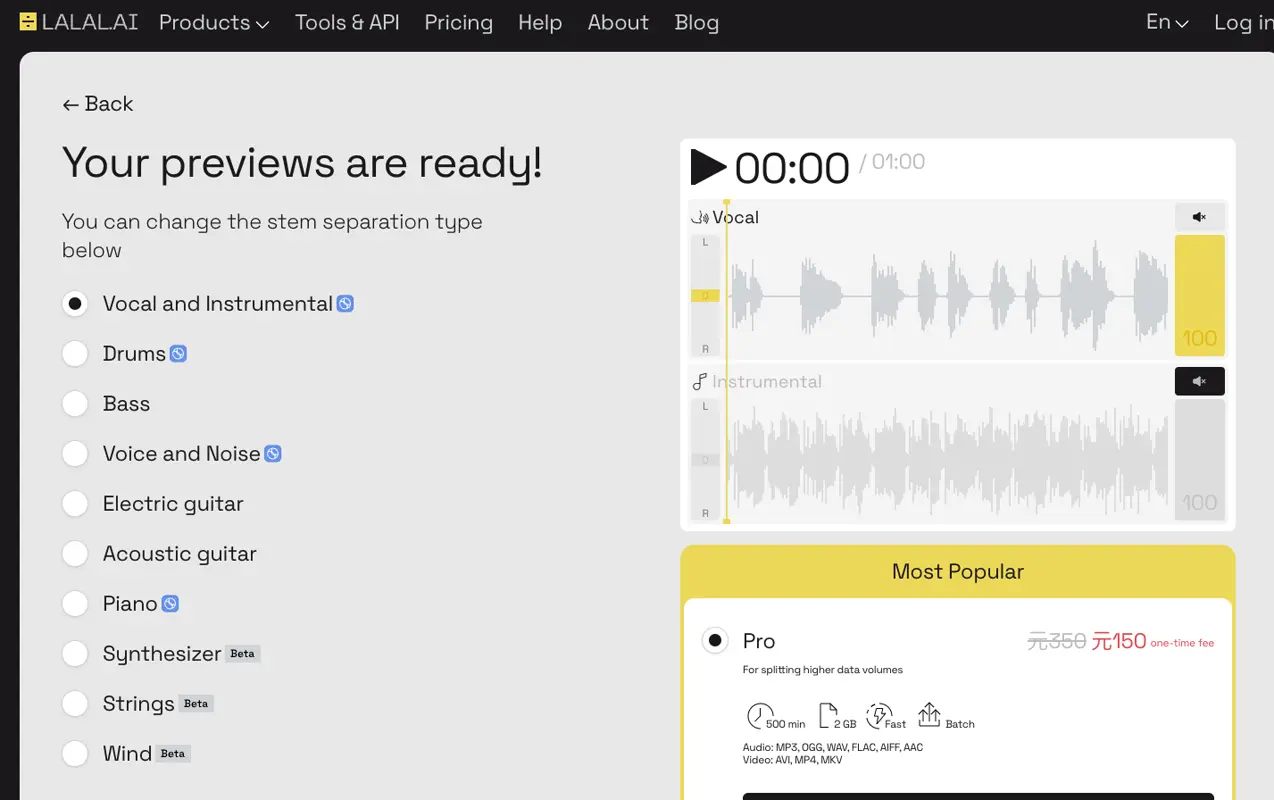The height and width of the screenshot is (800, 1274).
Task: Click the 'Your previews are ready!' heading
Action: 302,163
